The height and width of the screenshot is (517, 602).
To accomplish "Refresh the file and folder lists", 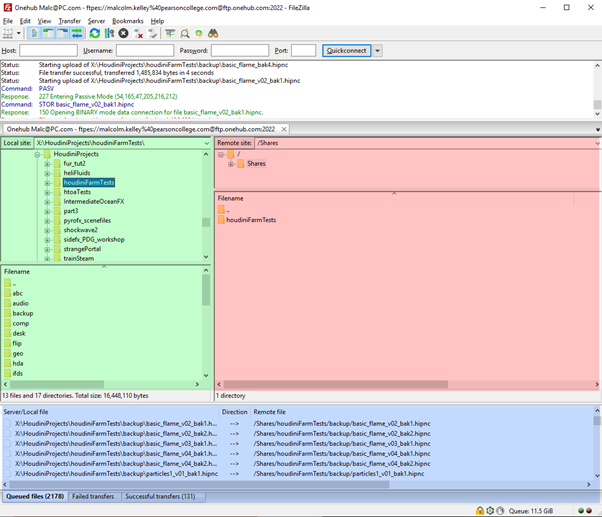I will tap(95, 34).
